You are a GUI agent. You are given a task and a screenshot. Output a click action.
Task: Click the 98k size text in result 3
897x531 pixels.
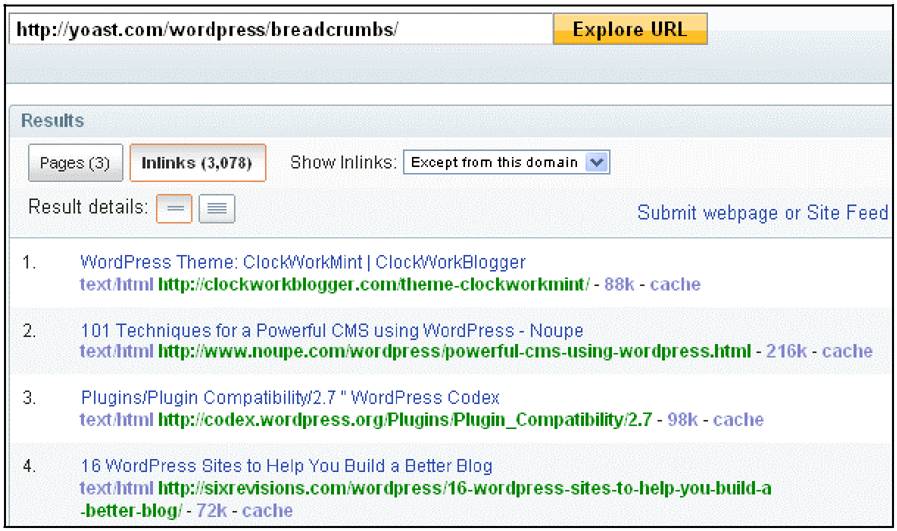pos(682,419)
